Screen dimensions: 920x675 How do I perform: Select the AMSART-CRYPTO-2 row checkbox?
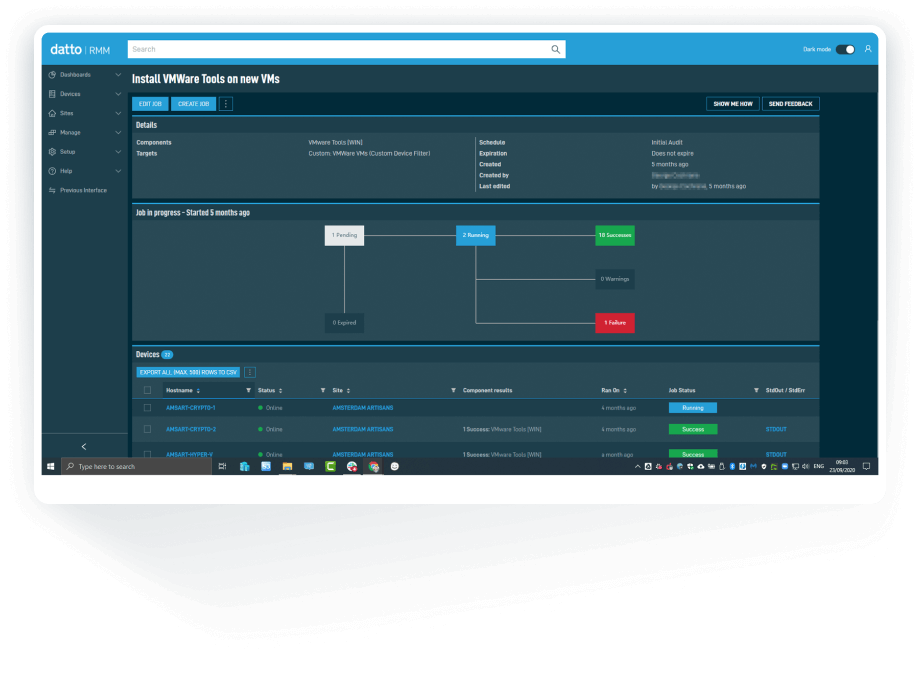point(147,429)
